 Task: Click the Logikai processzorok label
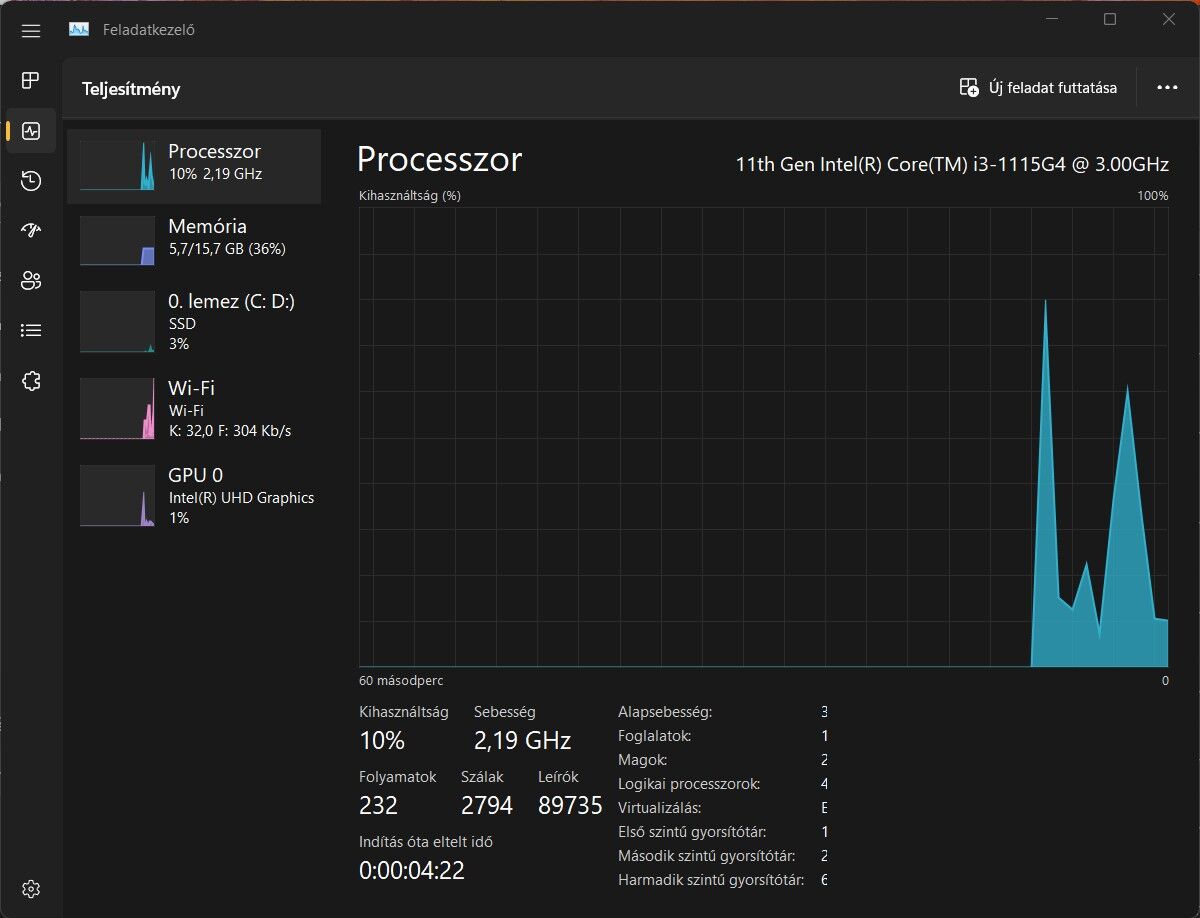click(689, 784)
